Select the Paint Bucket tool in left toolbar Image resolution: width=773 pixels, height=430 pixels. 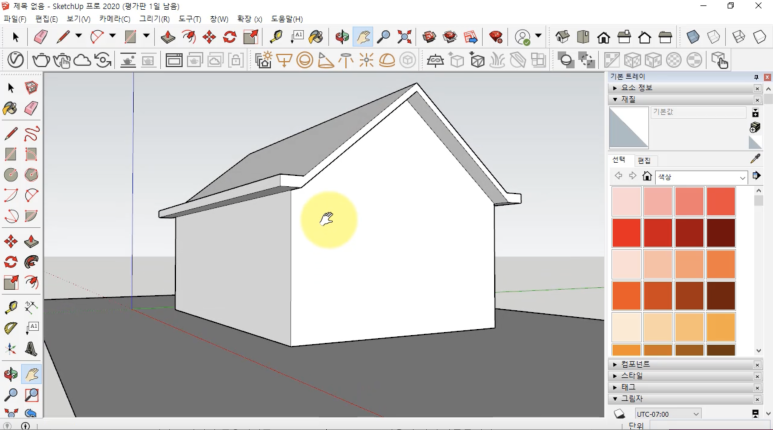point(10,108)
